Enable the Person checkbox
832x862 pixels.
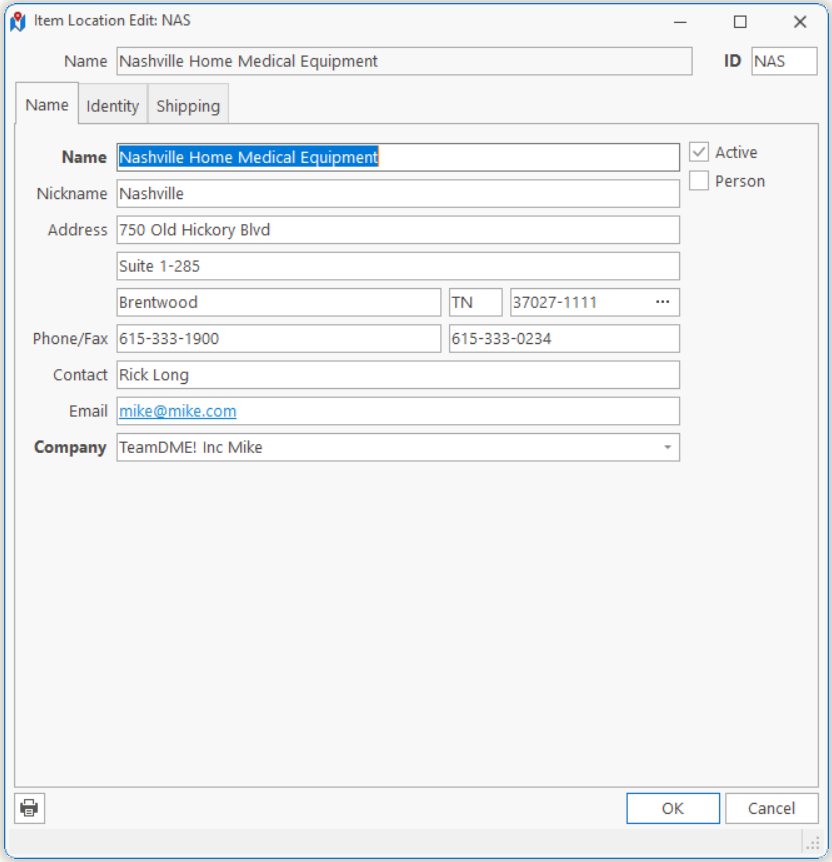coord(699,181)
